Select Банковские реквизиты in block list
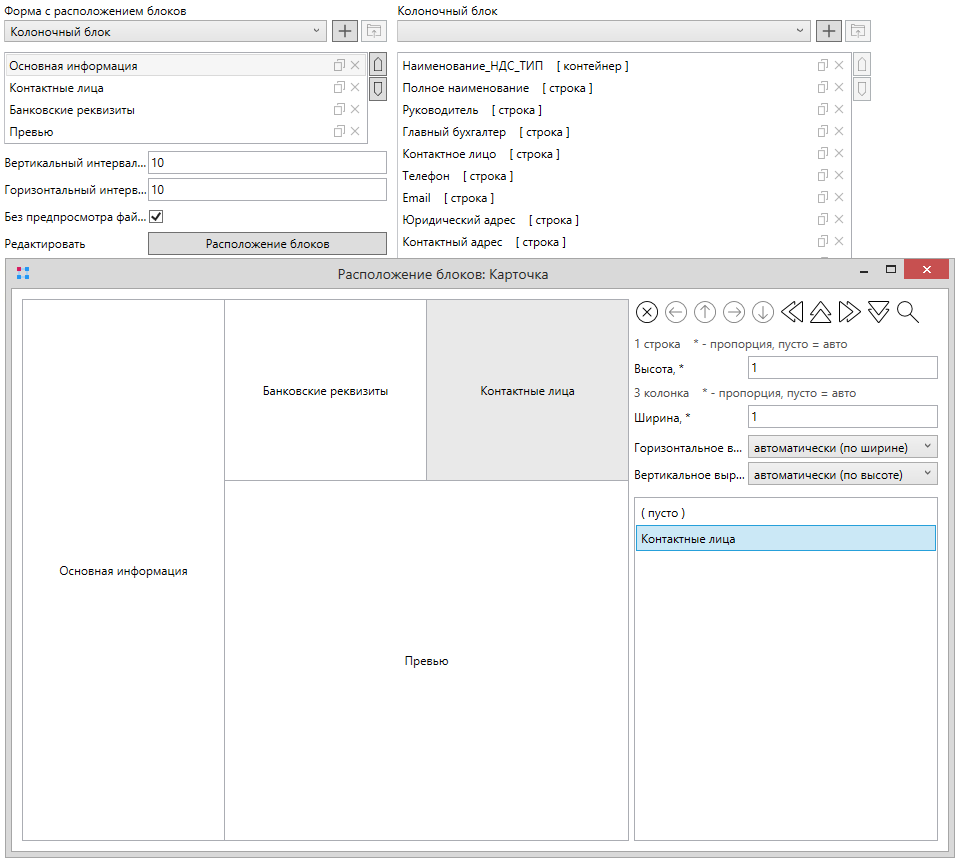The width and height of the screenshot is (964, 865). [72, 110]
